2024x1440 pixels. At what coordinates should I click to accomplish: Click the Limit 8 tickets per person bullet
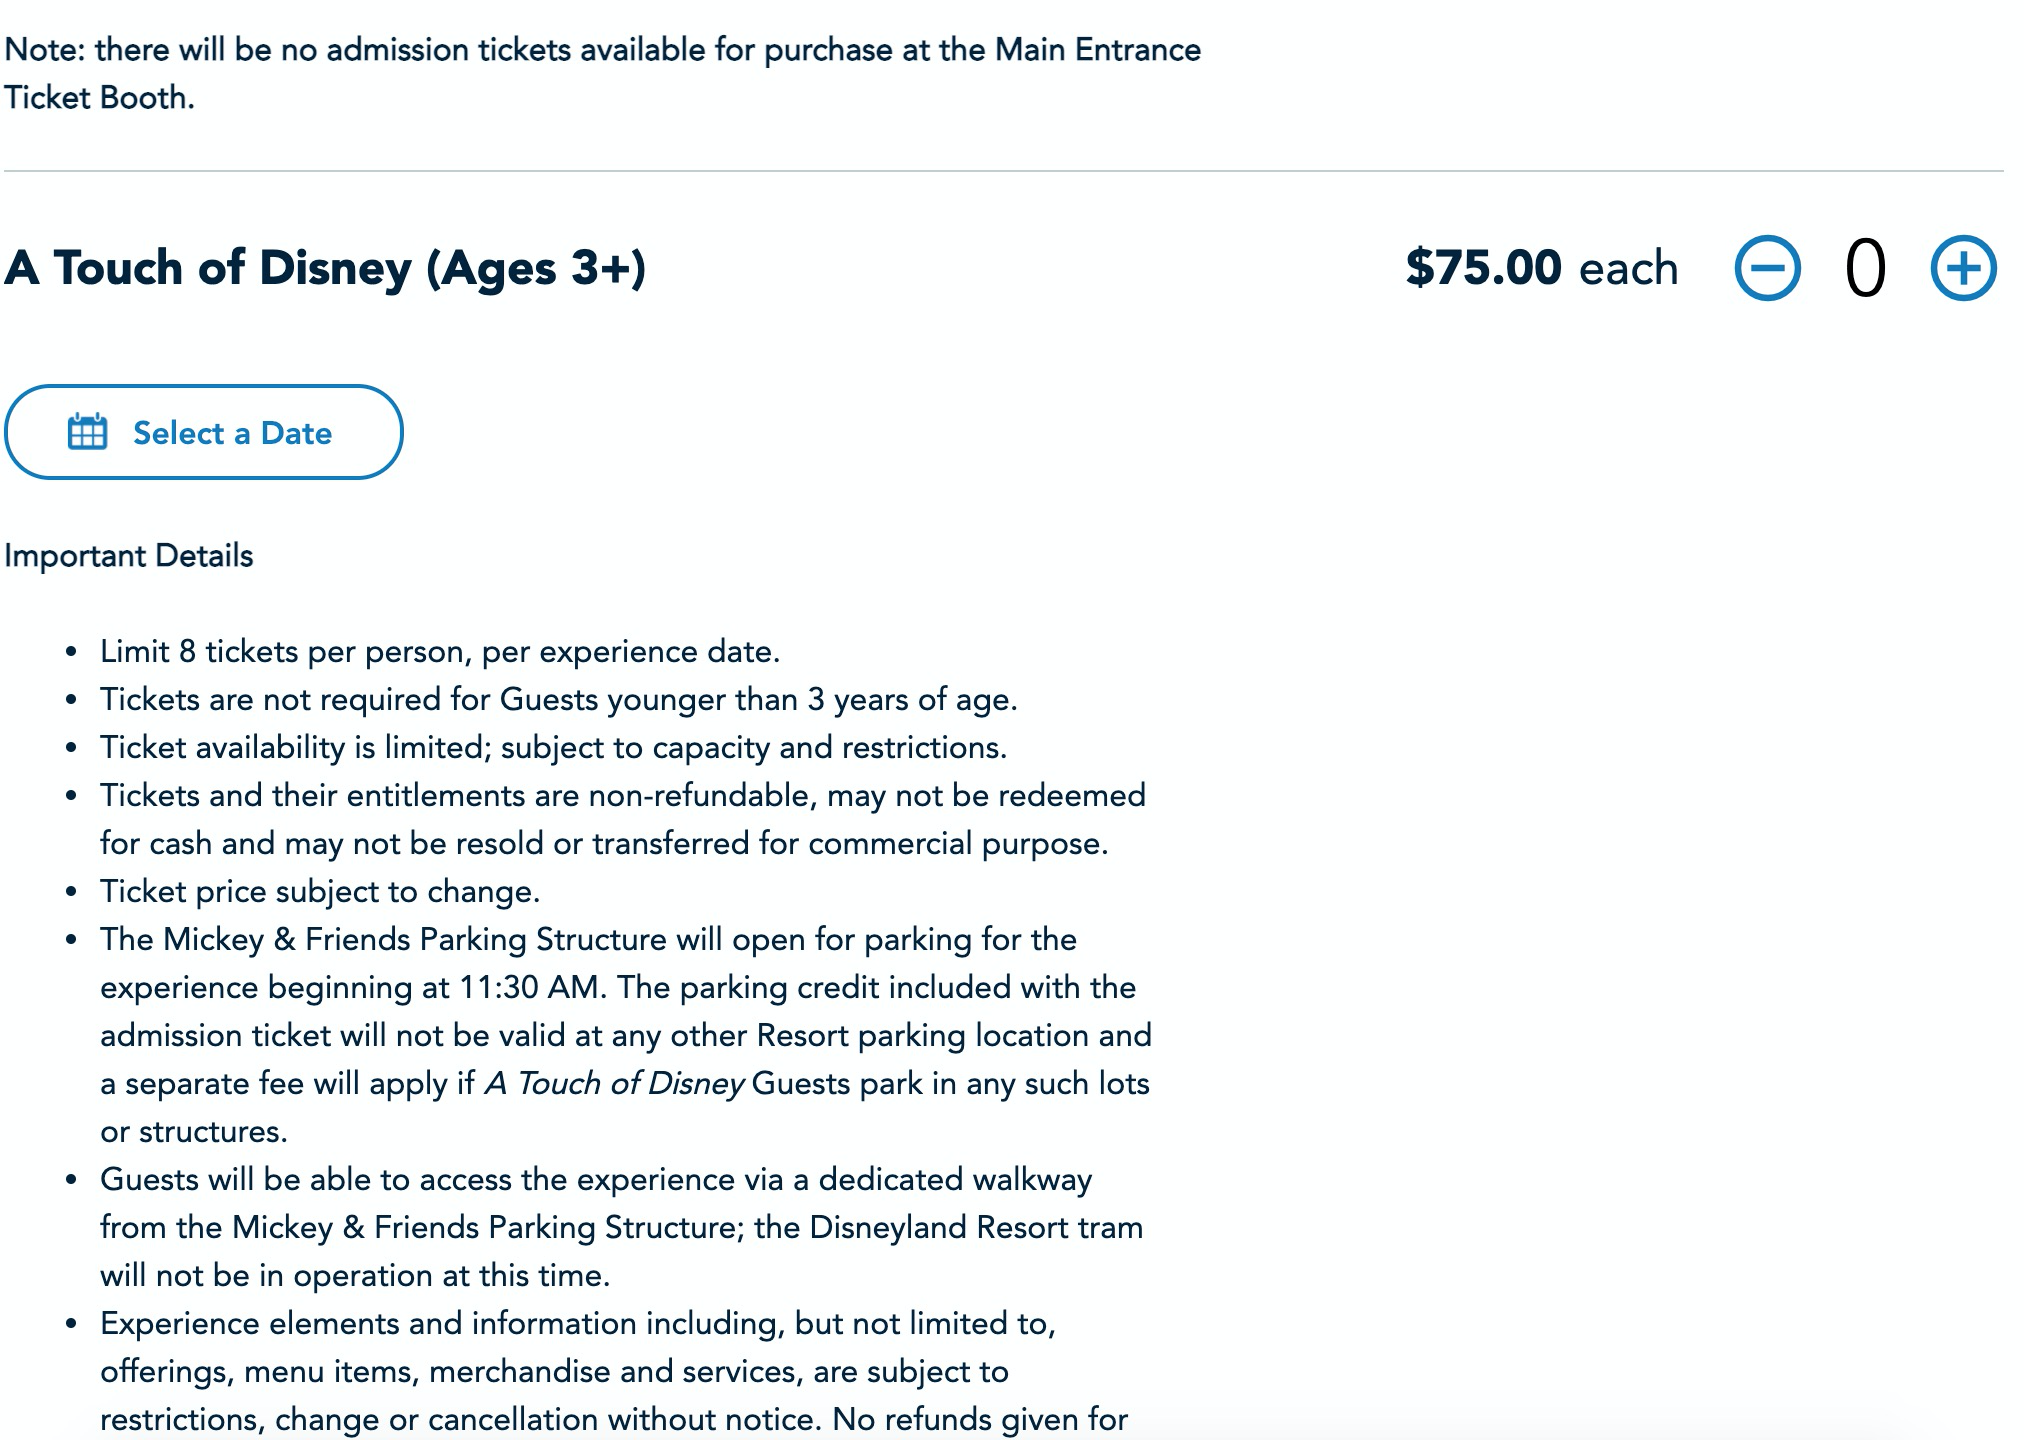[440, 652]
